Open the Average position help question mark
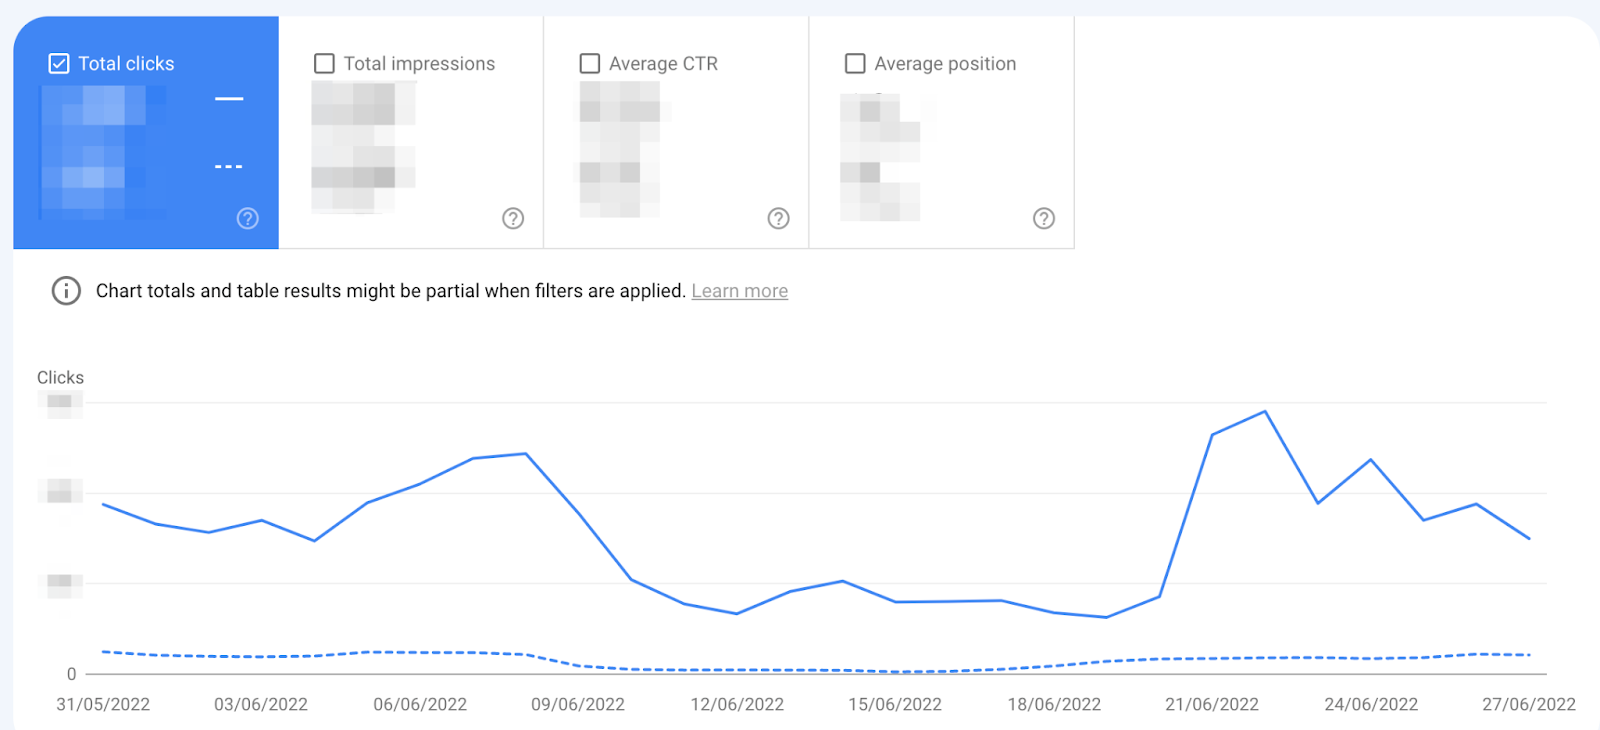The image size is (1600, 730). [x=1044, y=218]
